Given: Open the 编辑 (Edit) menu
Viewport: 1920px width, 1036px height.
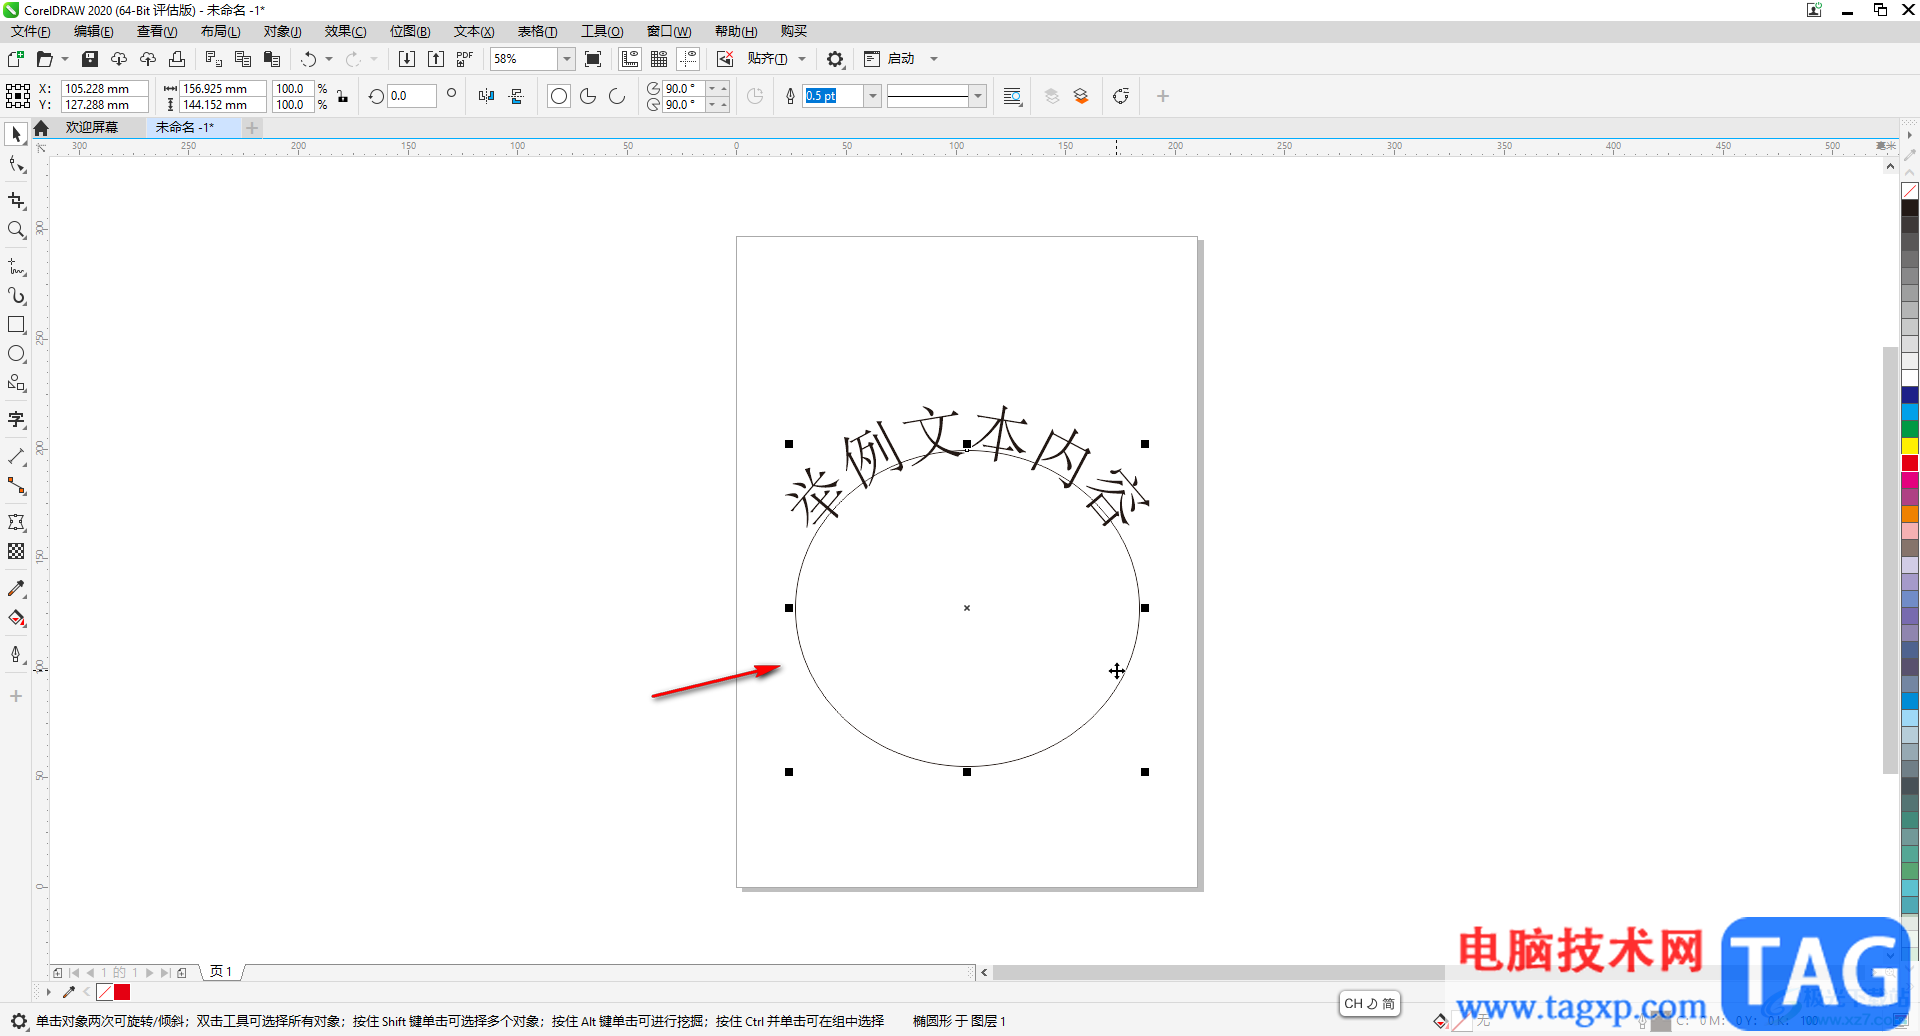Looking at the screenshot, I should [94, 31].
